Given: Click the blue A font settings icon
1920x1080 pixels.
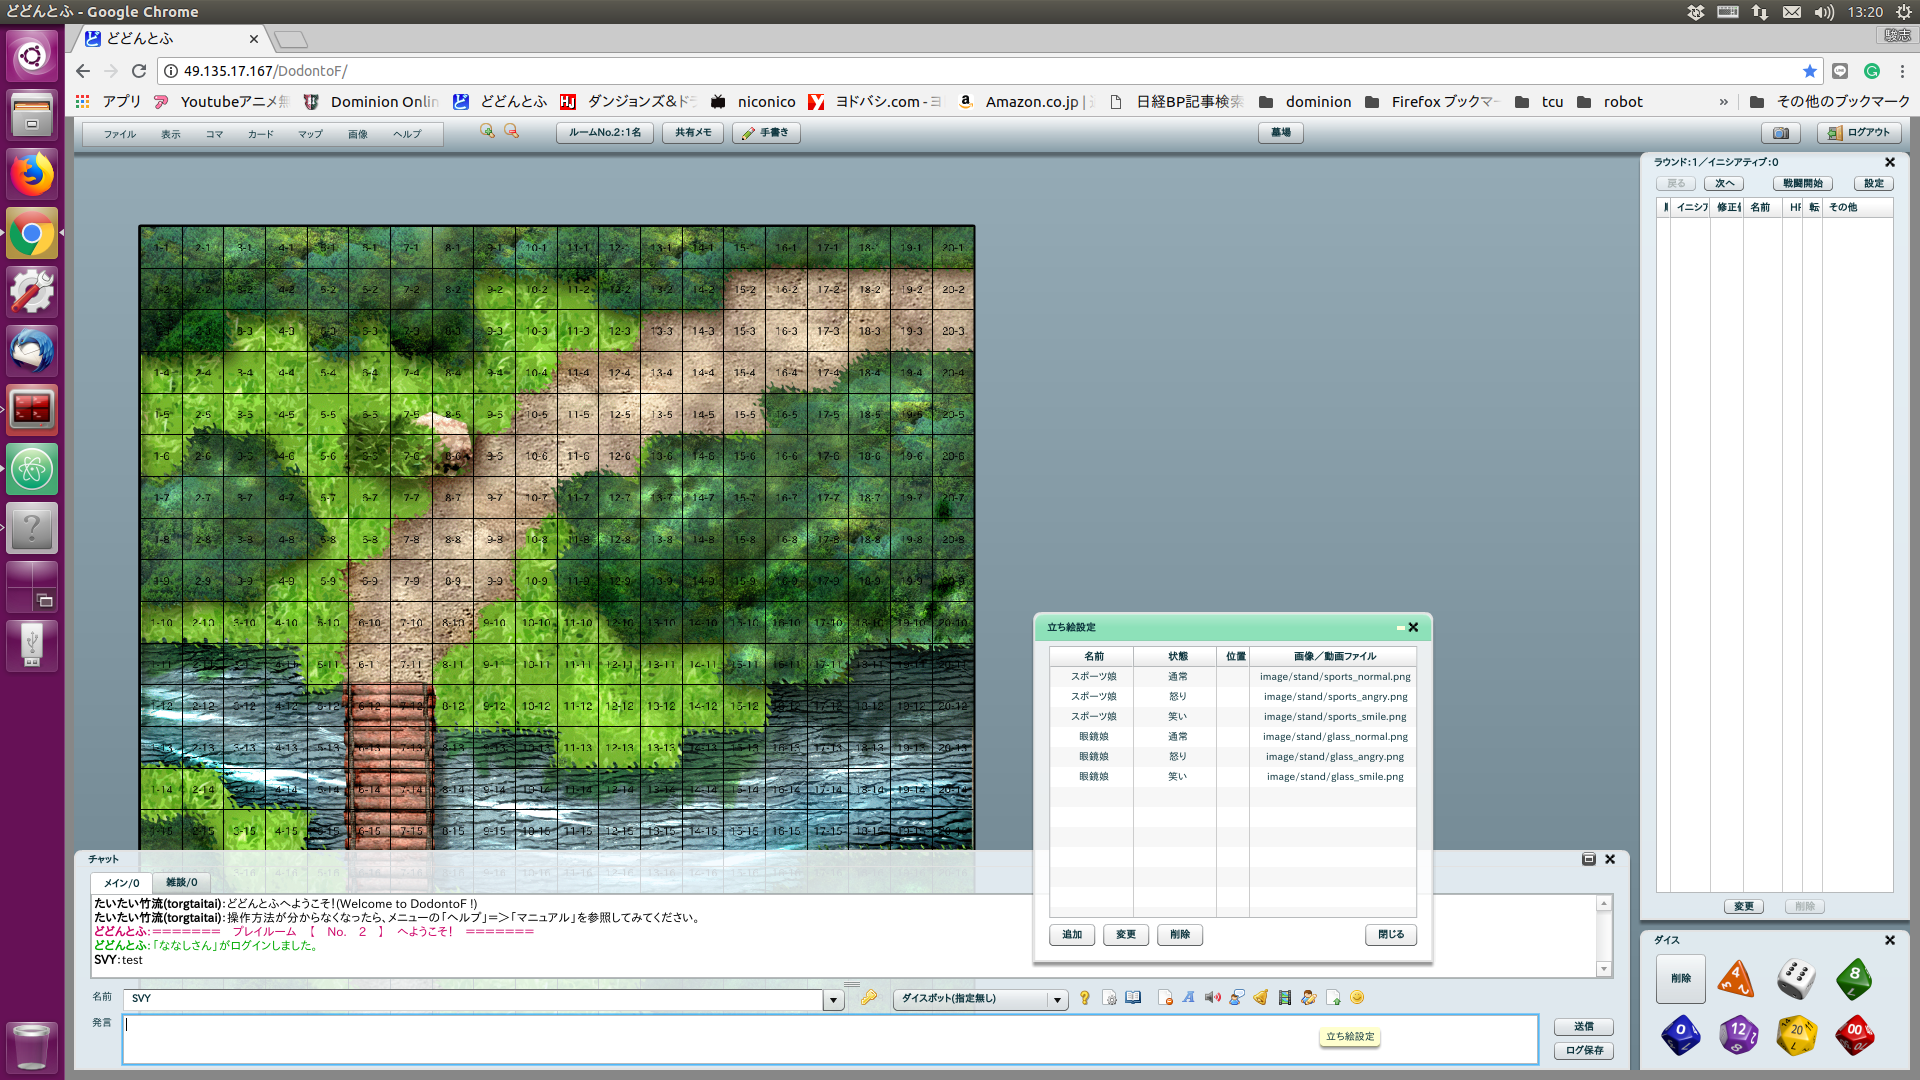Looking at the screenshot, I should 1188,997.
